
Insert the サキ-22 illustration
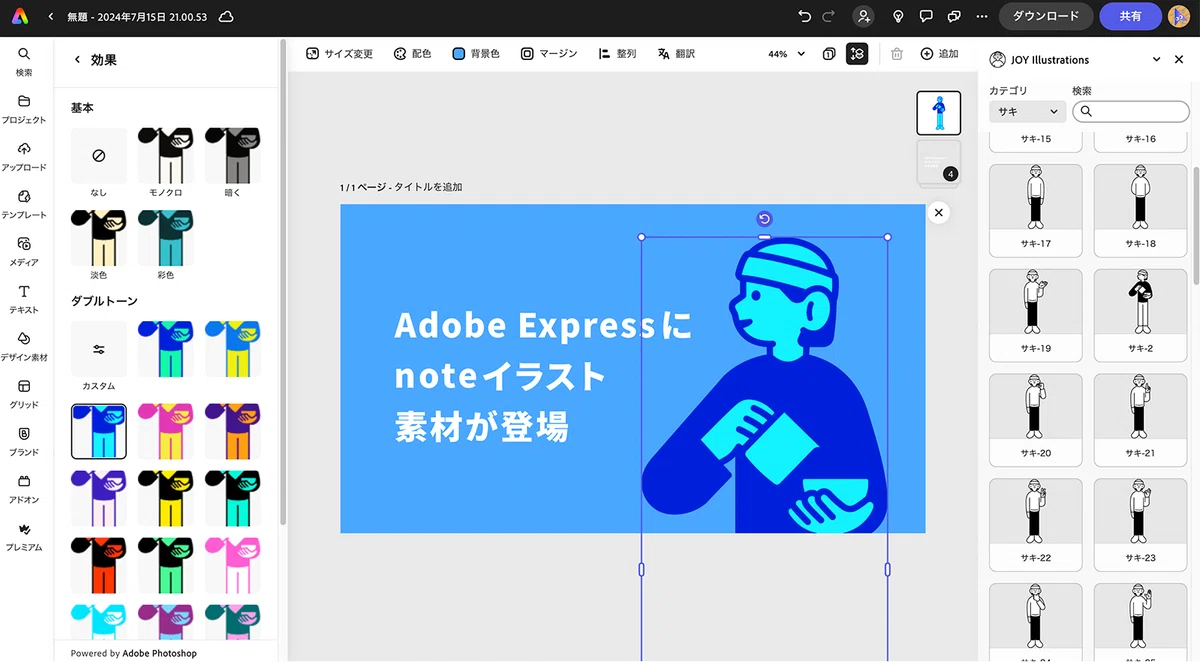coord(1035,525)
